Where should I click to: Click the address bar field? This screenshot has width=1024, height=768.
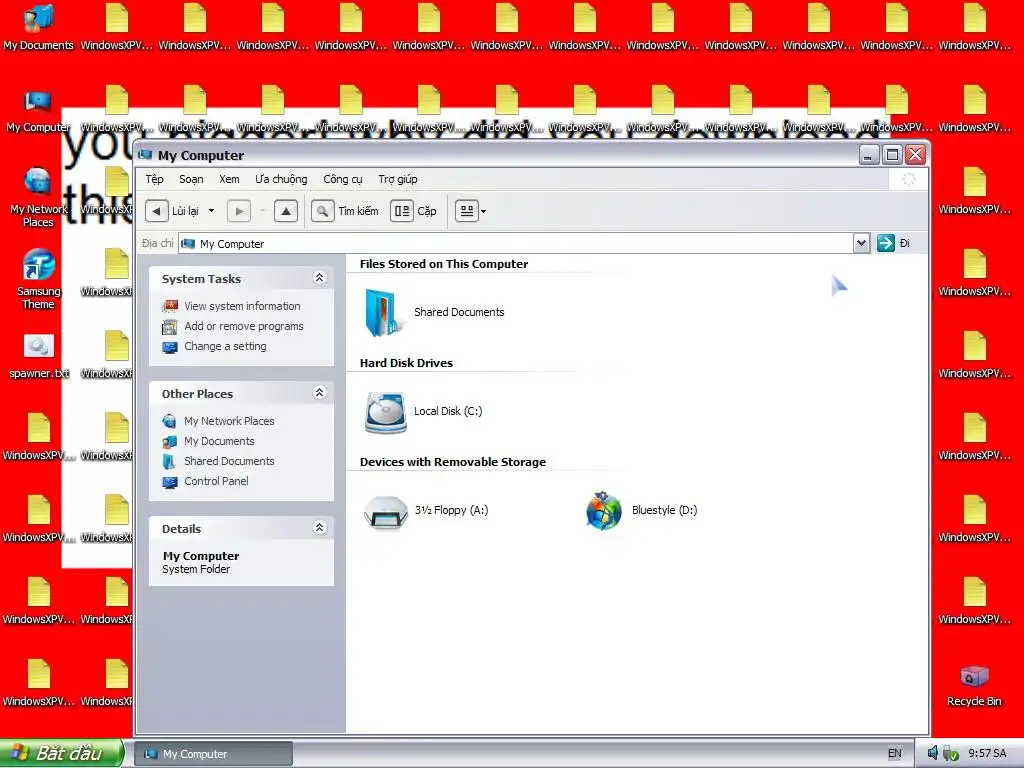(516, 244)
